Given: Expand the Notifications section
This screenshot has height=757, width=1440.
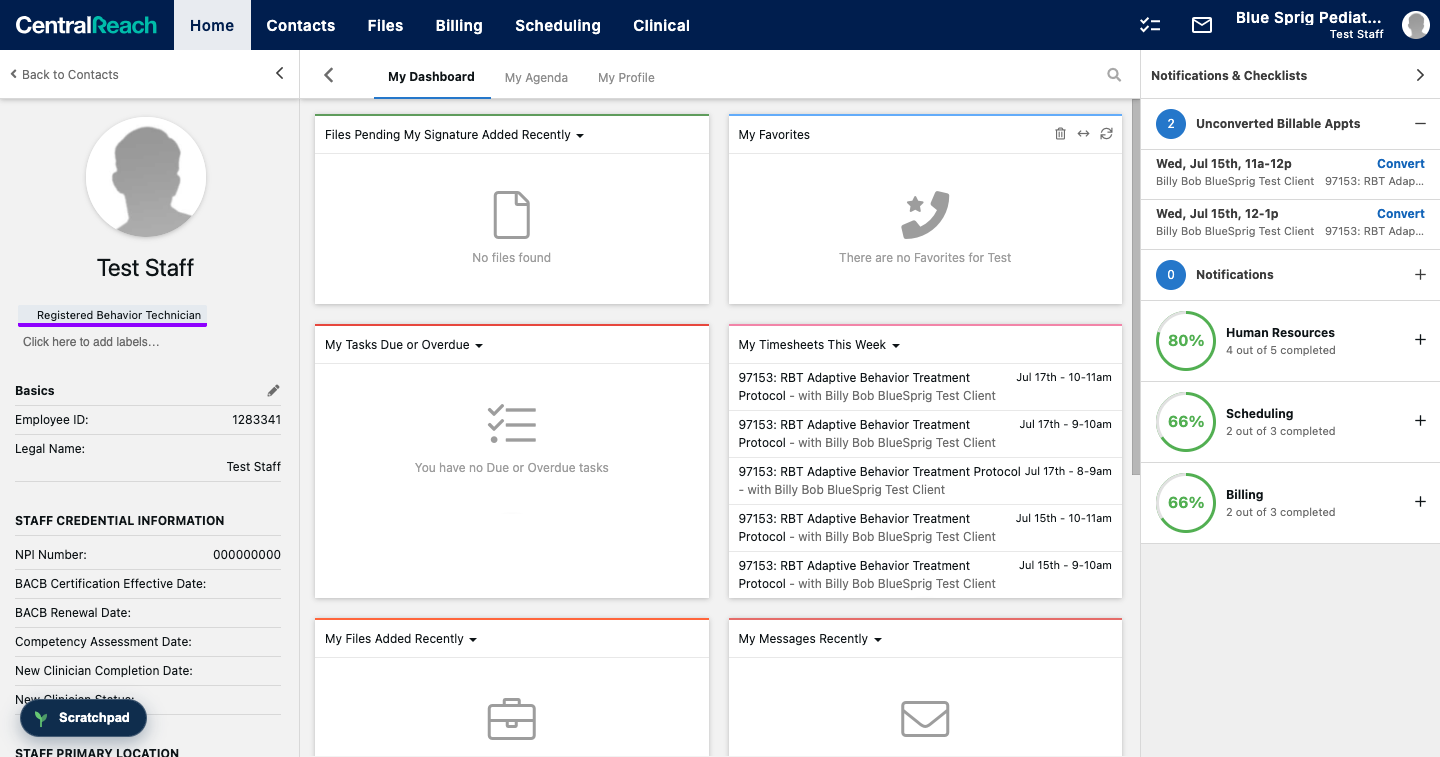Looking at the screenshot, I should tap(1420, 275).
